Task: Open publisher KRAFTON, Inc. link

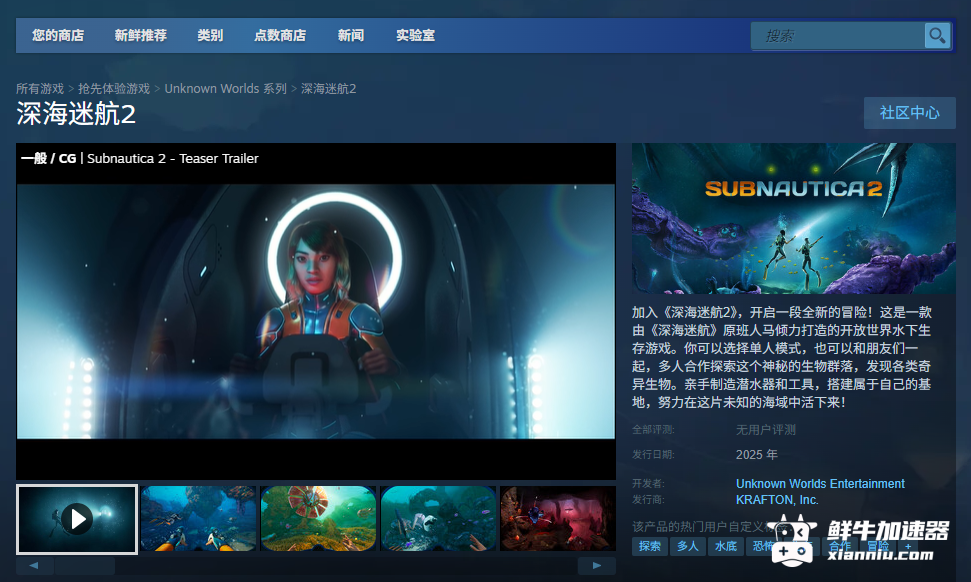Action: (x=777, y=500)
